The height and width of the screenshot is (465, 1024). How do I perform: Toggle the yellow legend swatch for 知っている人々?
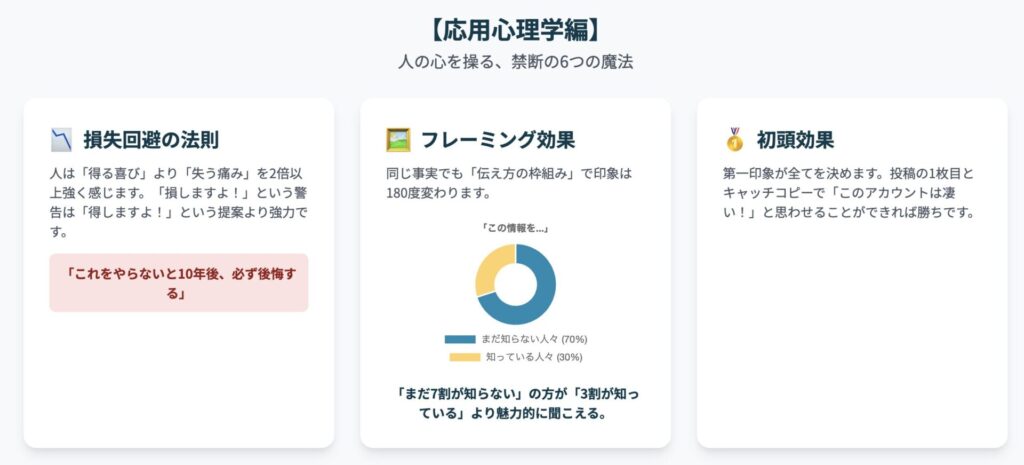pyautogui.click(x=464, y=357)
